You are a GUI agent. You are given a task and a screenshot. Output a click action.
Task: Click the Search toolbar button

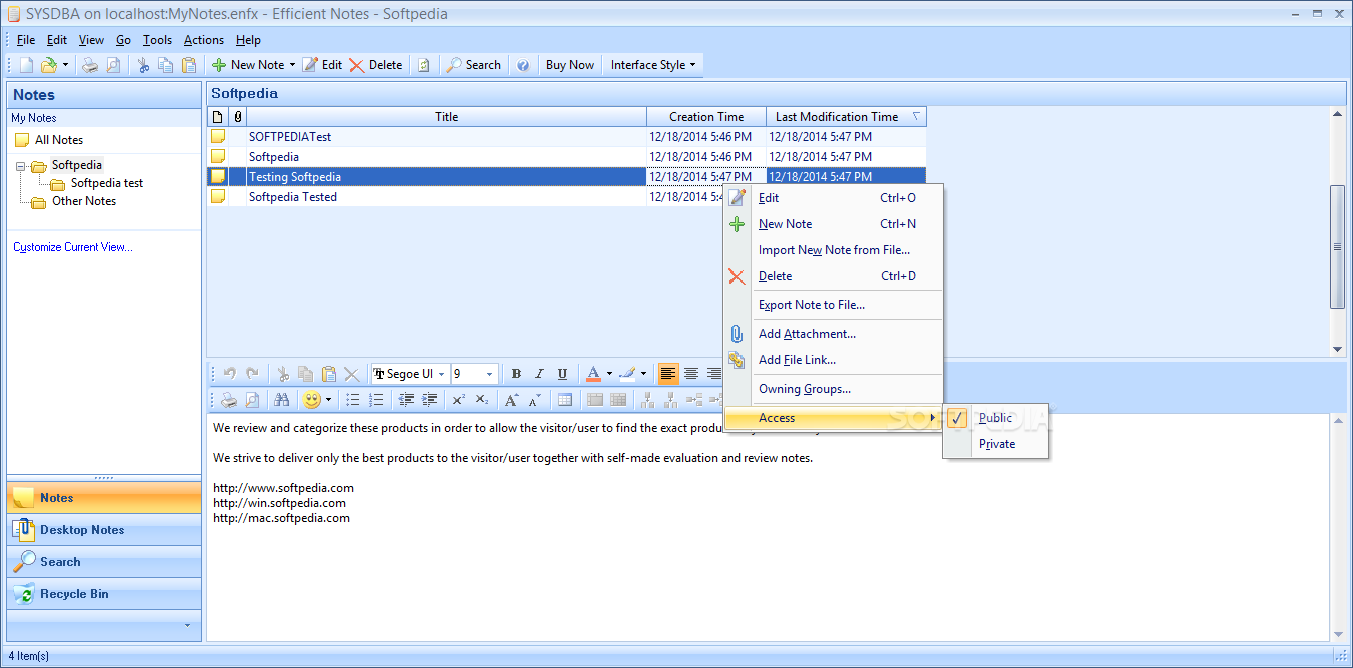[473, 65]
